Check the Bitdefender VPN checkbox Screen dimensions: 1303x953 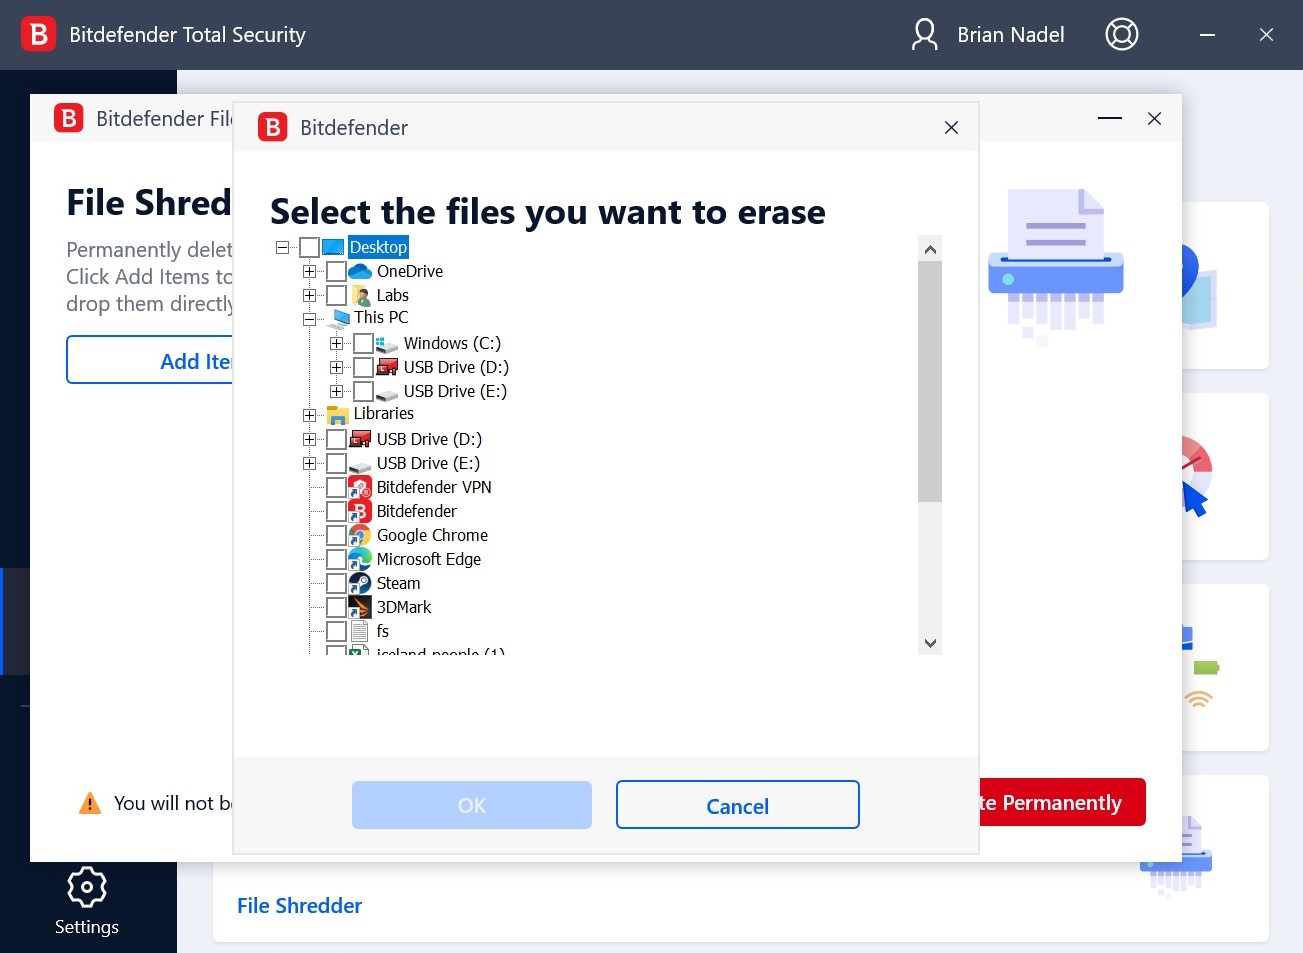[x=336, y=487]
